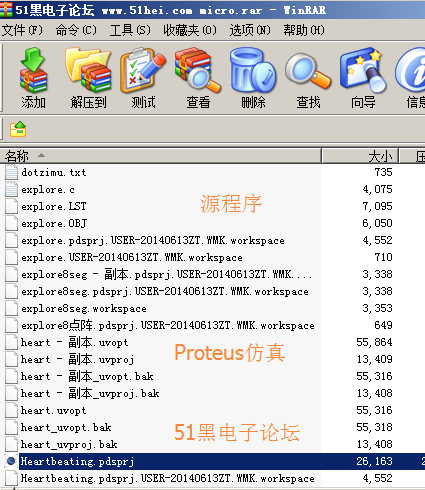Sort files by 大小 column header

coord(360,156)
